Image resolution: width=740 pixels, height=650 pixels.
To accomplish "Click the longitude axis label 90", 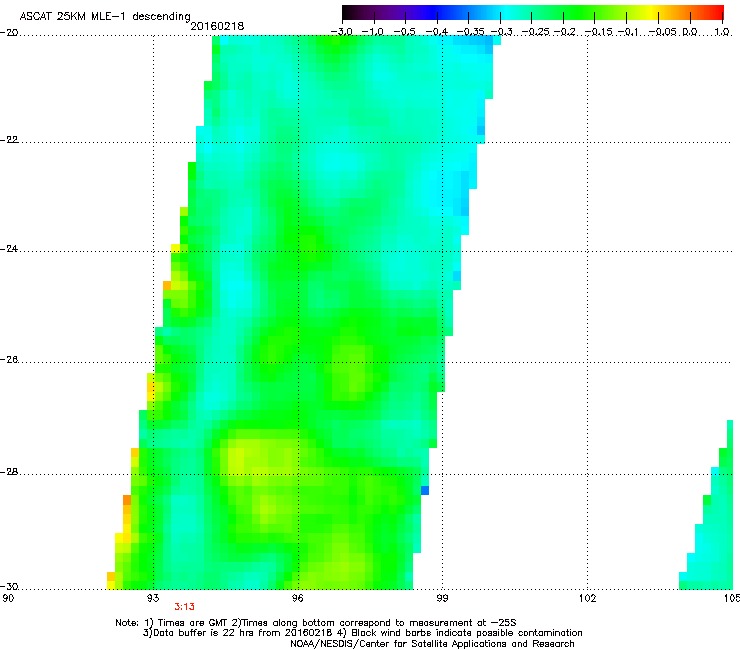I will pyautogui.click(x=8, y=598).
